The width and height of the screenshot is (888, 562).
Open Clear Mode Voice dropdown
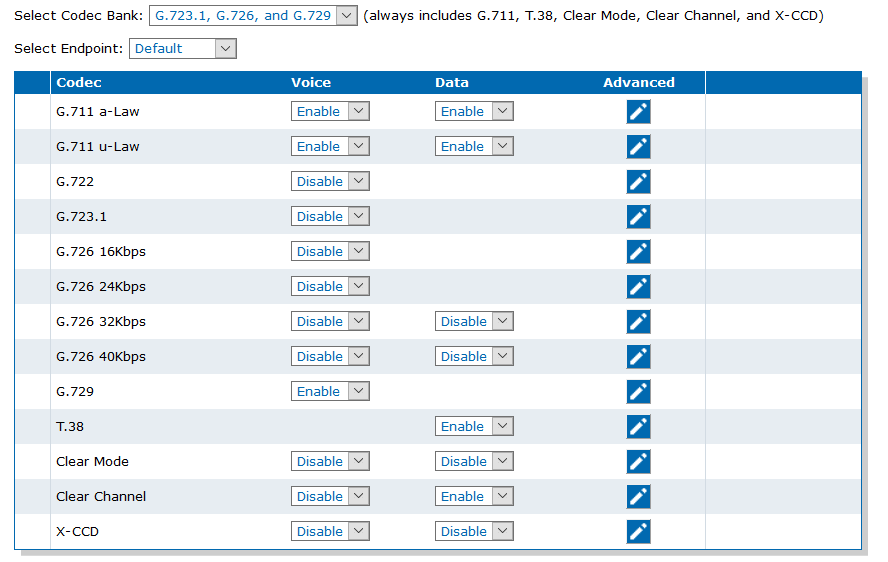click(330, 461)
